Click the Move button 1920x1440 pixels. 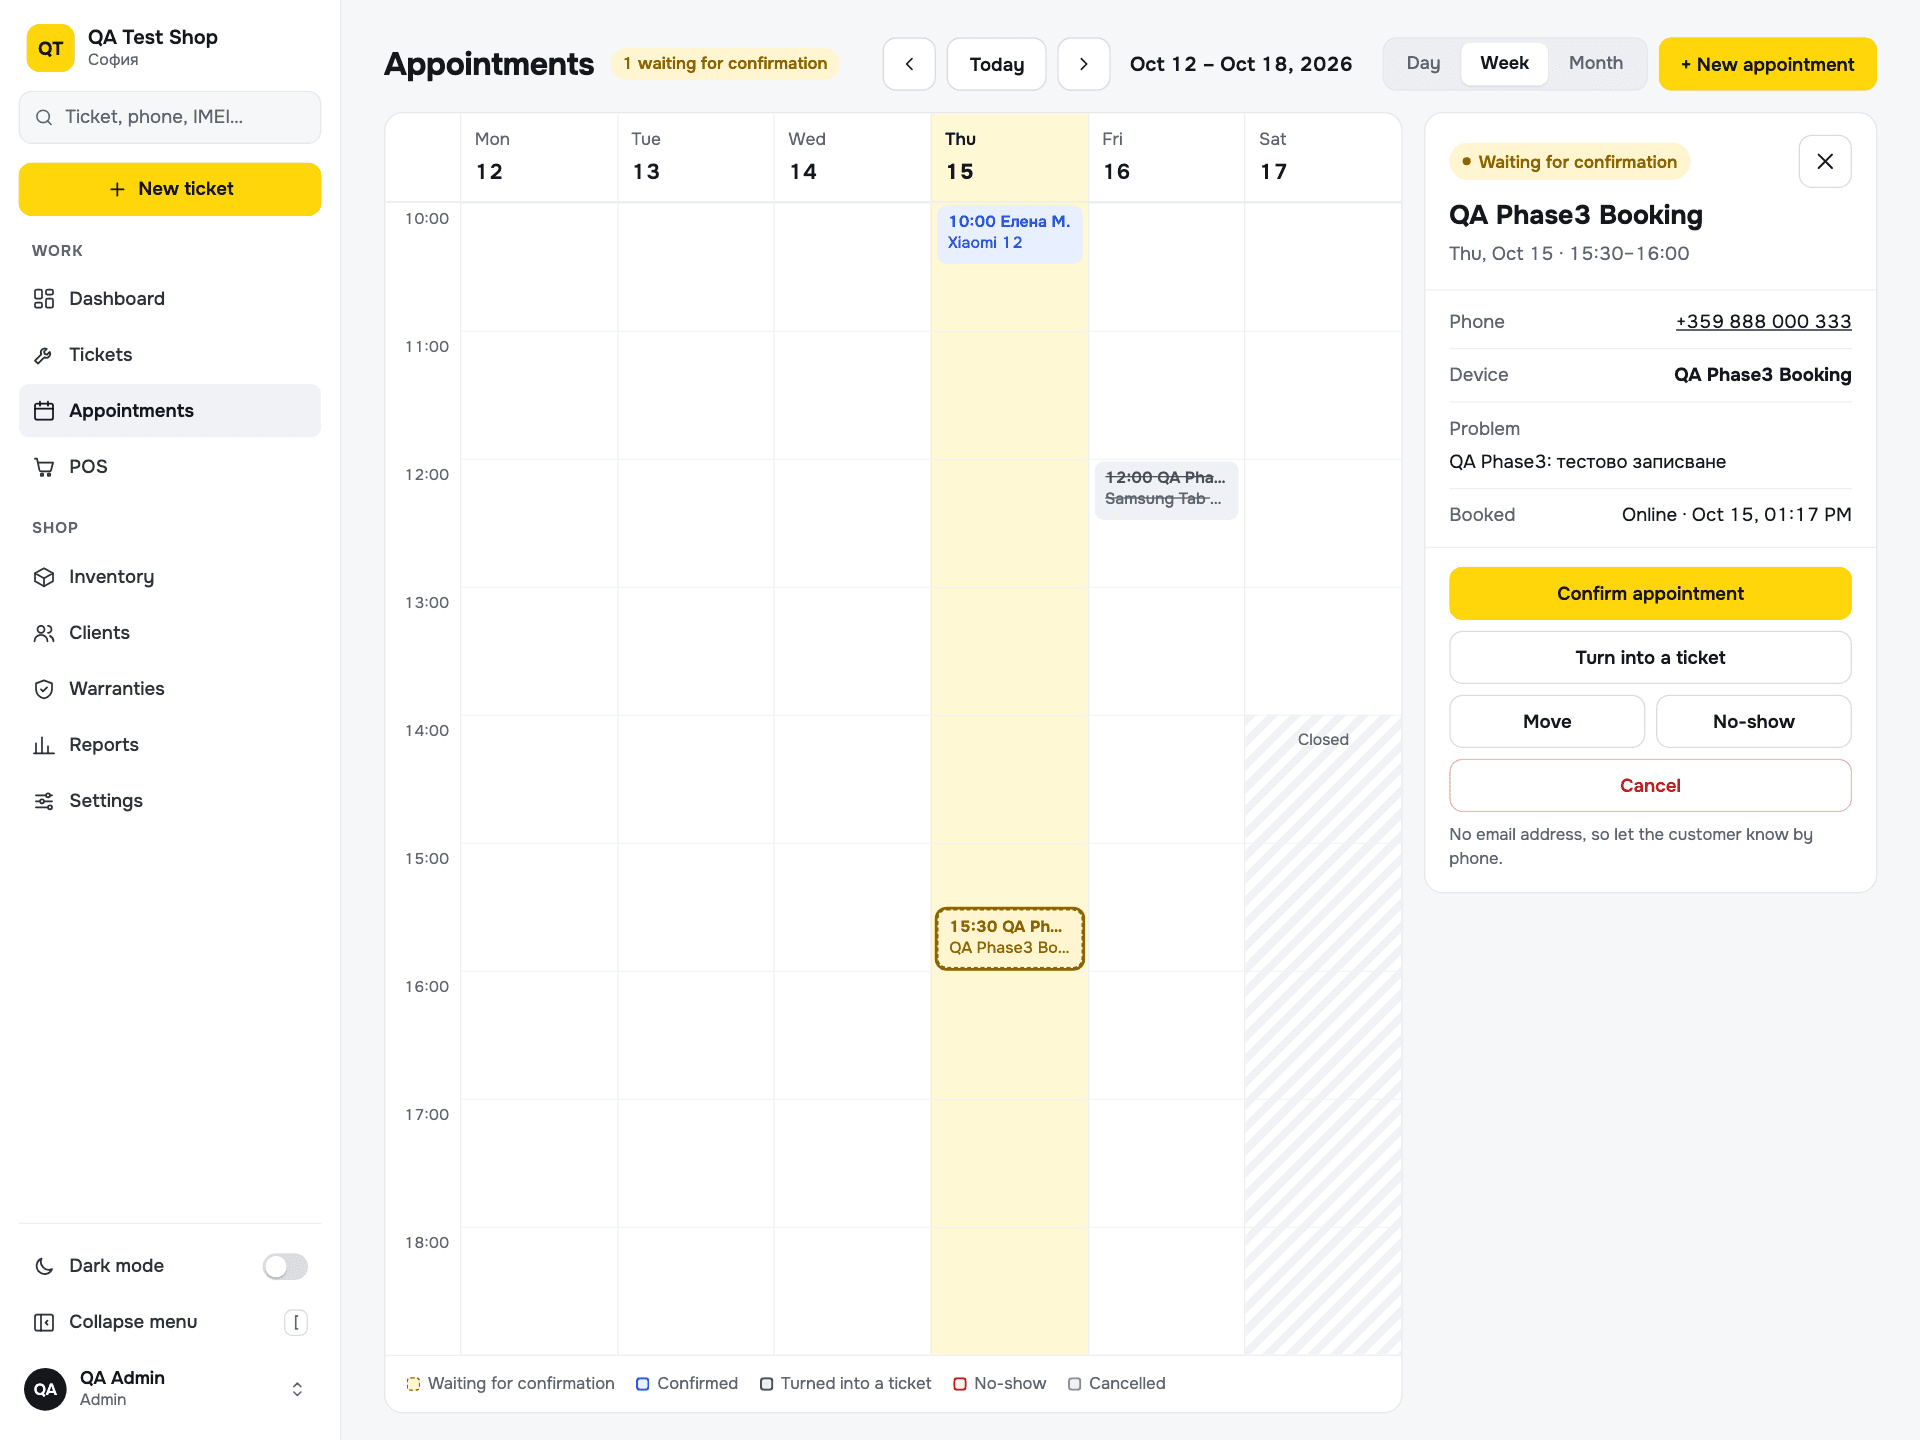tap(1547, 721)
